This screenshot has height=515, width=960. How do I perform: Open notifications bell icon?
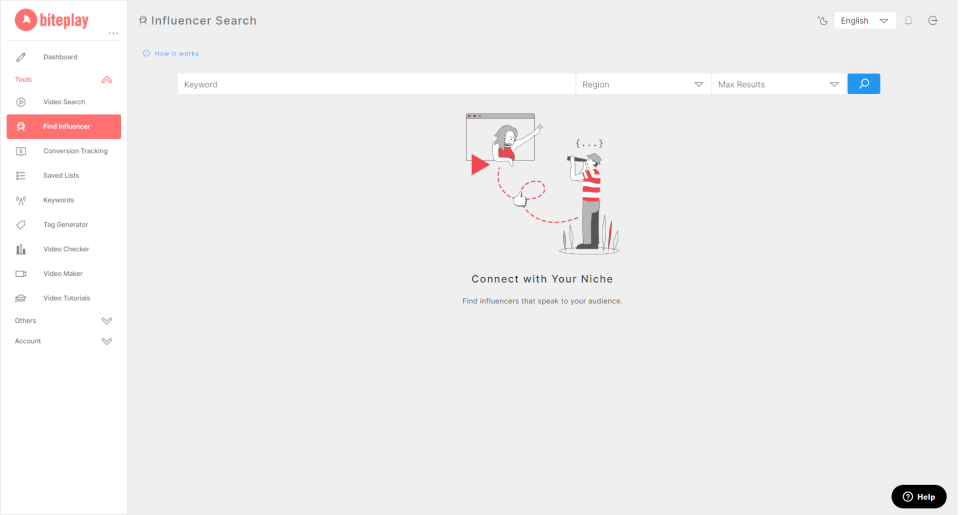(909, 21)
